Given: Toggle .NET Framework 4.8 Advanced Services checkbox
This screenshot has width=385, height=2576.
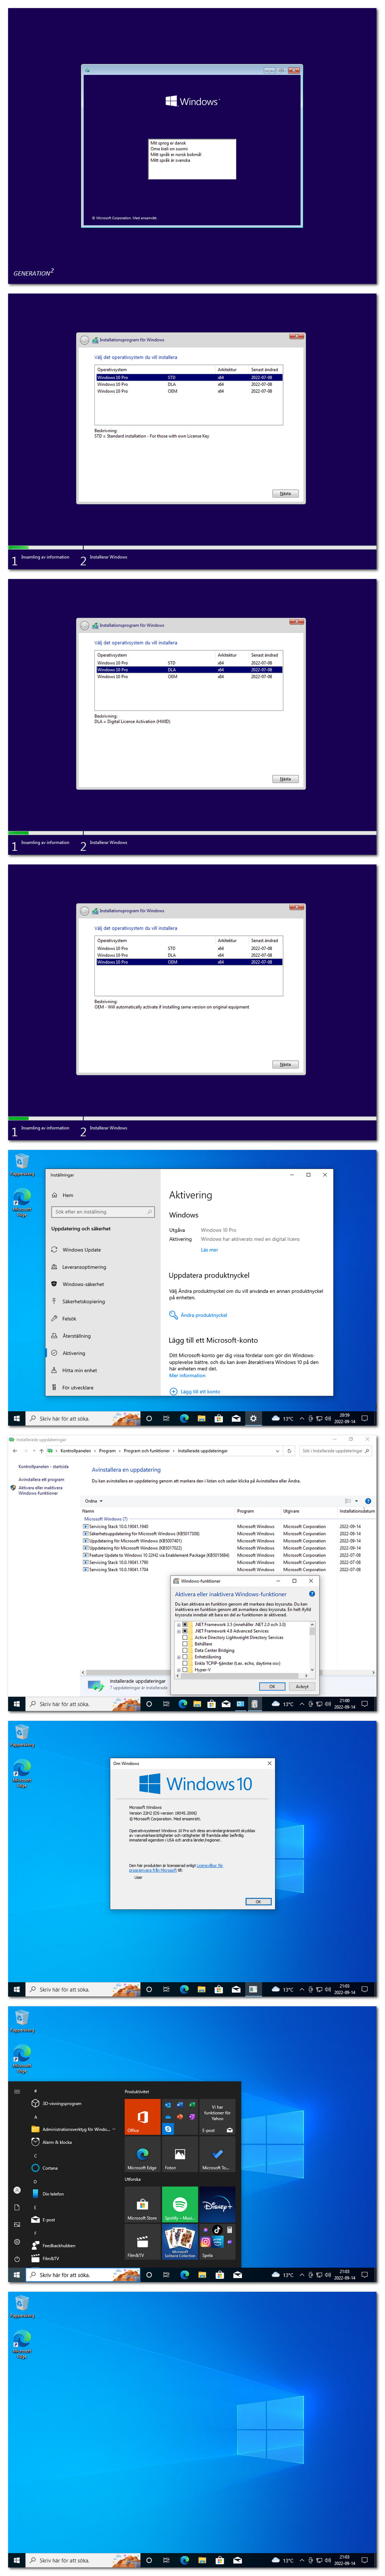Looking at the screenshot, I should [x=185, y=1631].
